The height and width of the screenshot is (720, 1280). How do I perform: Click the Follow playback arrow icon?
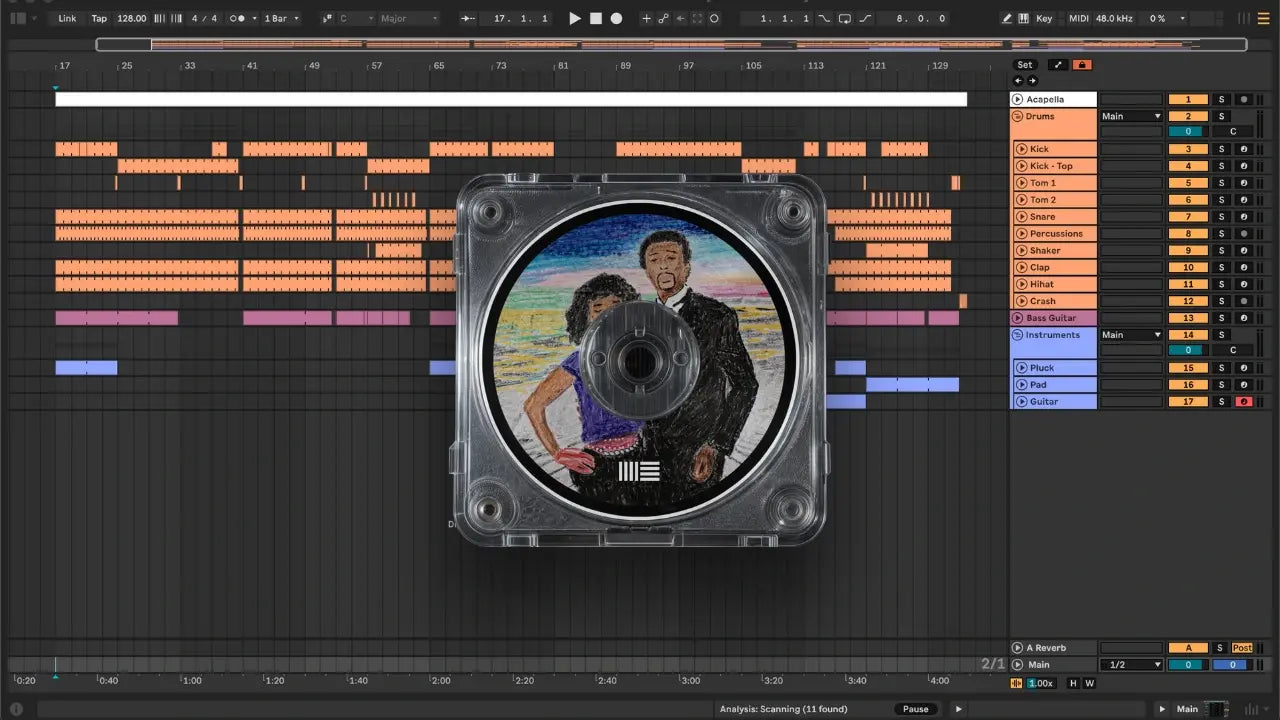468,18
